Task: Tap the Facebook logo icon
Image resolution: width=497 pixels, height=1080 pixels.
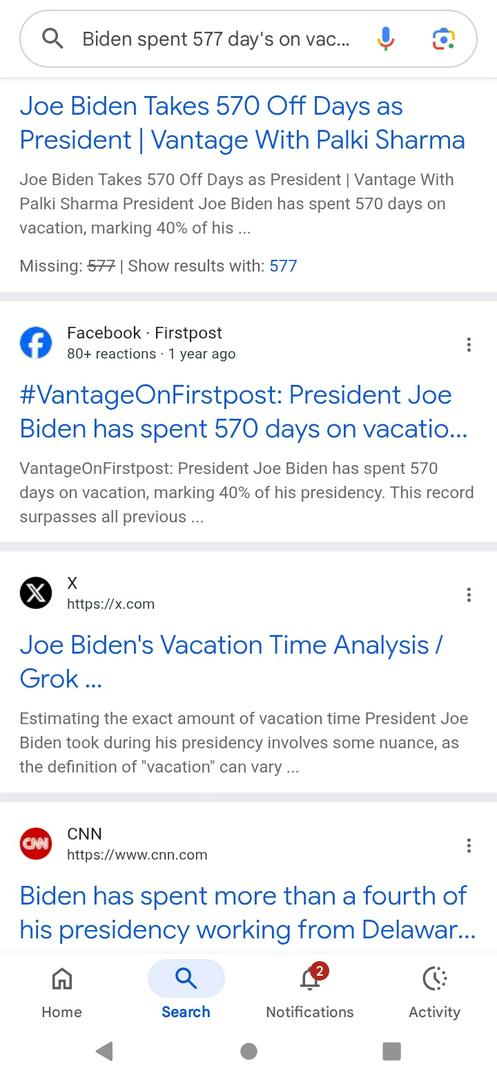Action: point(36,343)
